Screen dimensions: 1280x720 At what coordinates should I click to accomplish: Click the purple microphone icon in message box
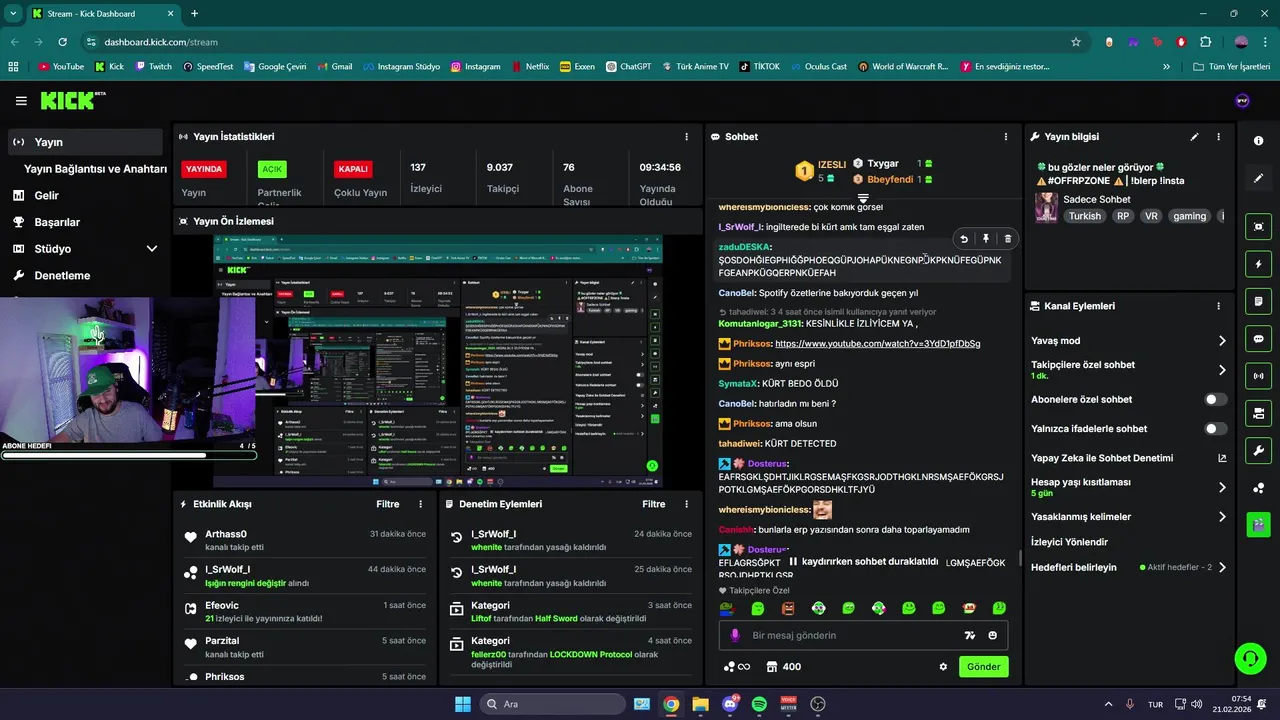click(735, 635)
